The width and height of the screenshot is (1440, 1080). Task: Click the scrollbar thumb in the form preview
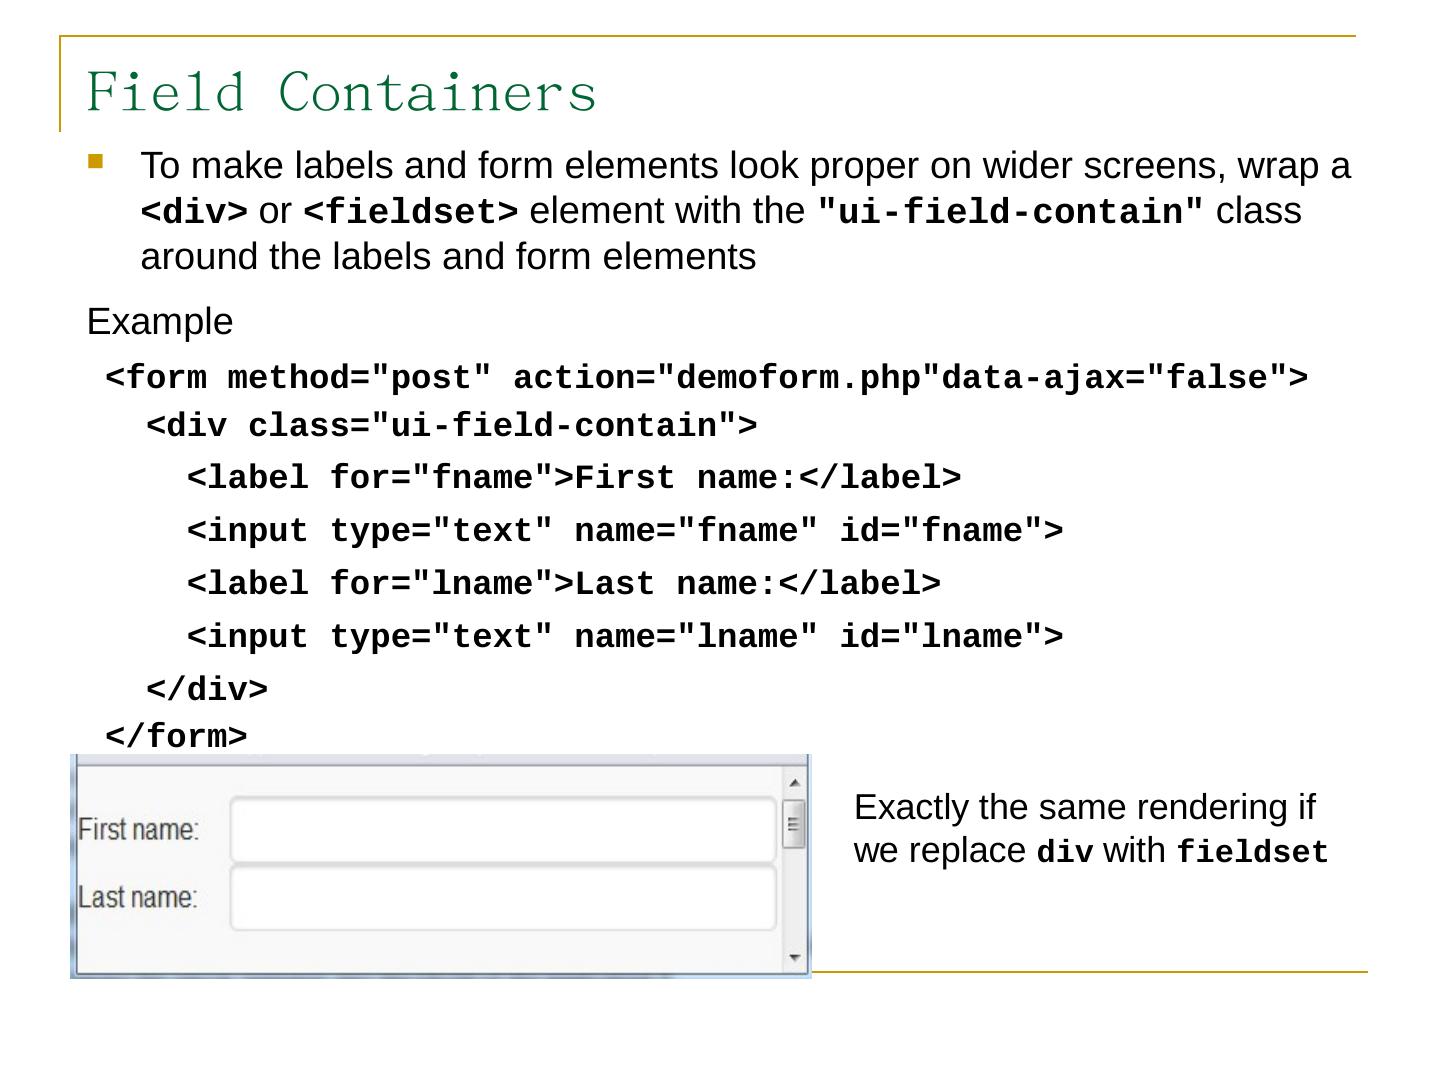point(794,824)
